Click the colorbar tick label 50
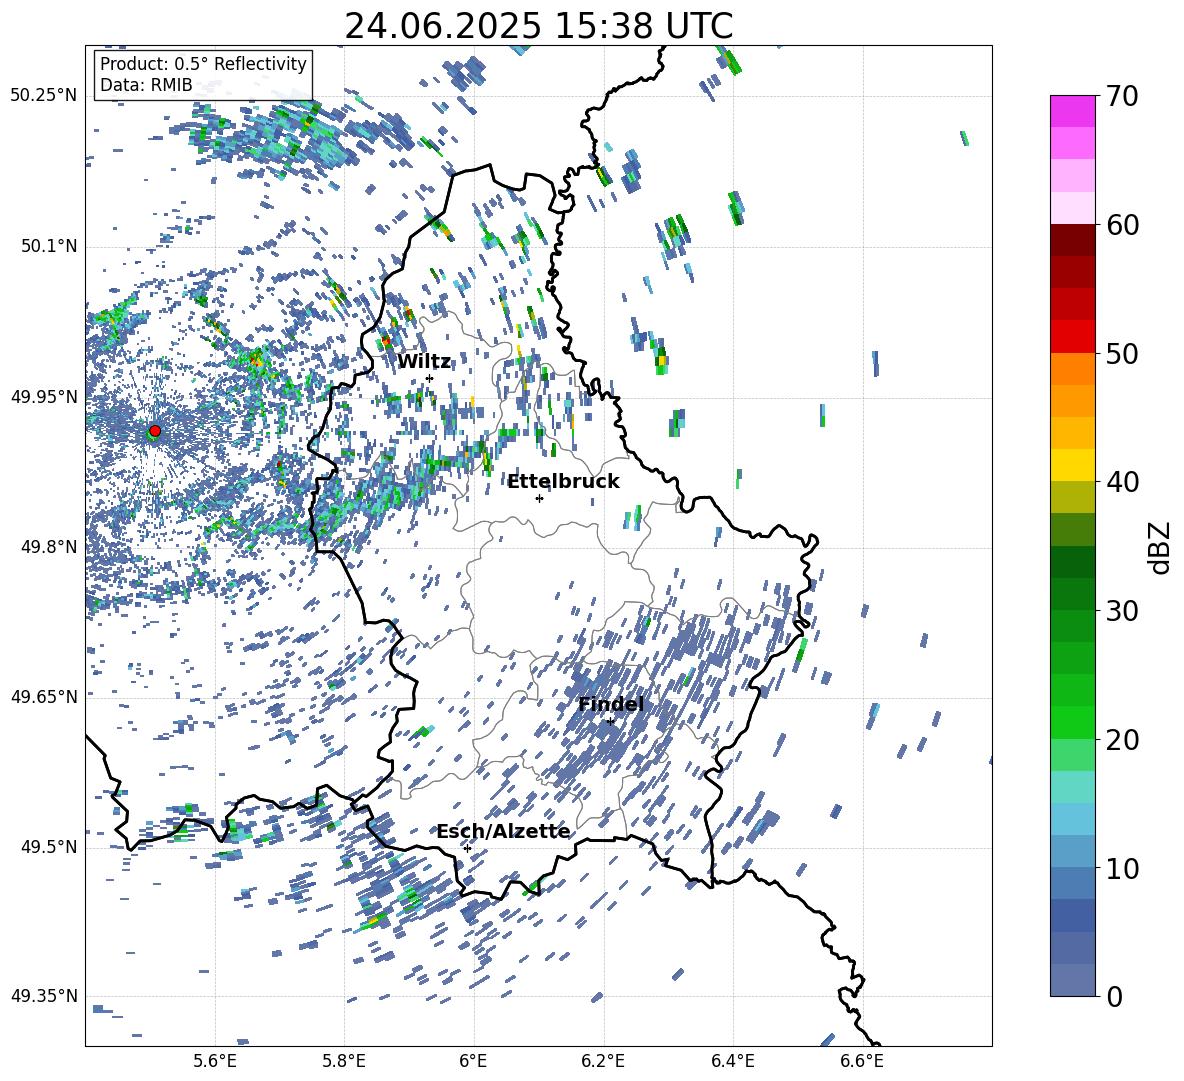Viewport: 1184px width, 1081px height. (x=1121, y=354)
